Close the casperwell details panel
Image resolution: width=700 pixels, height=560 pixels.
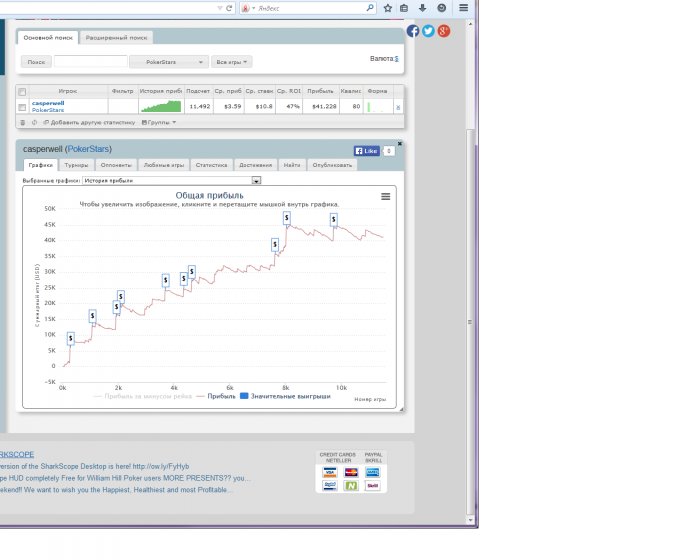click(400, 144)
